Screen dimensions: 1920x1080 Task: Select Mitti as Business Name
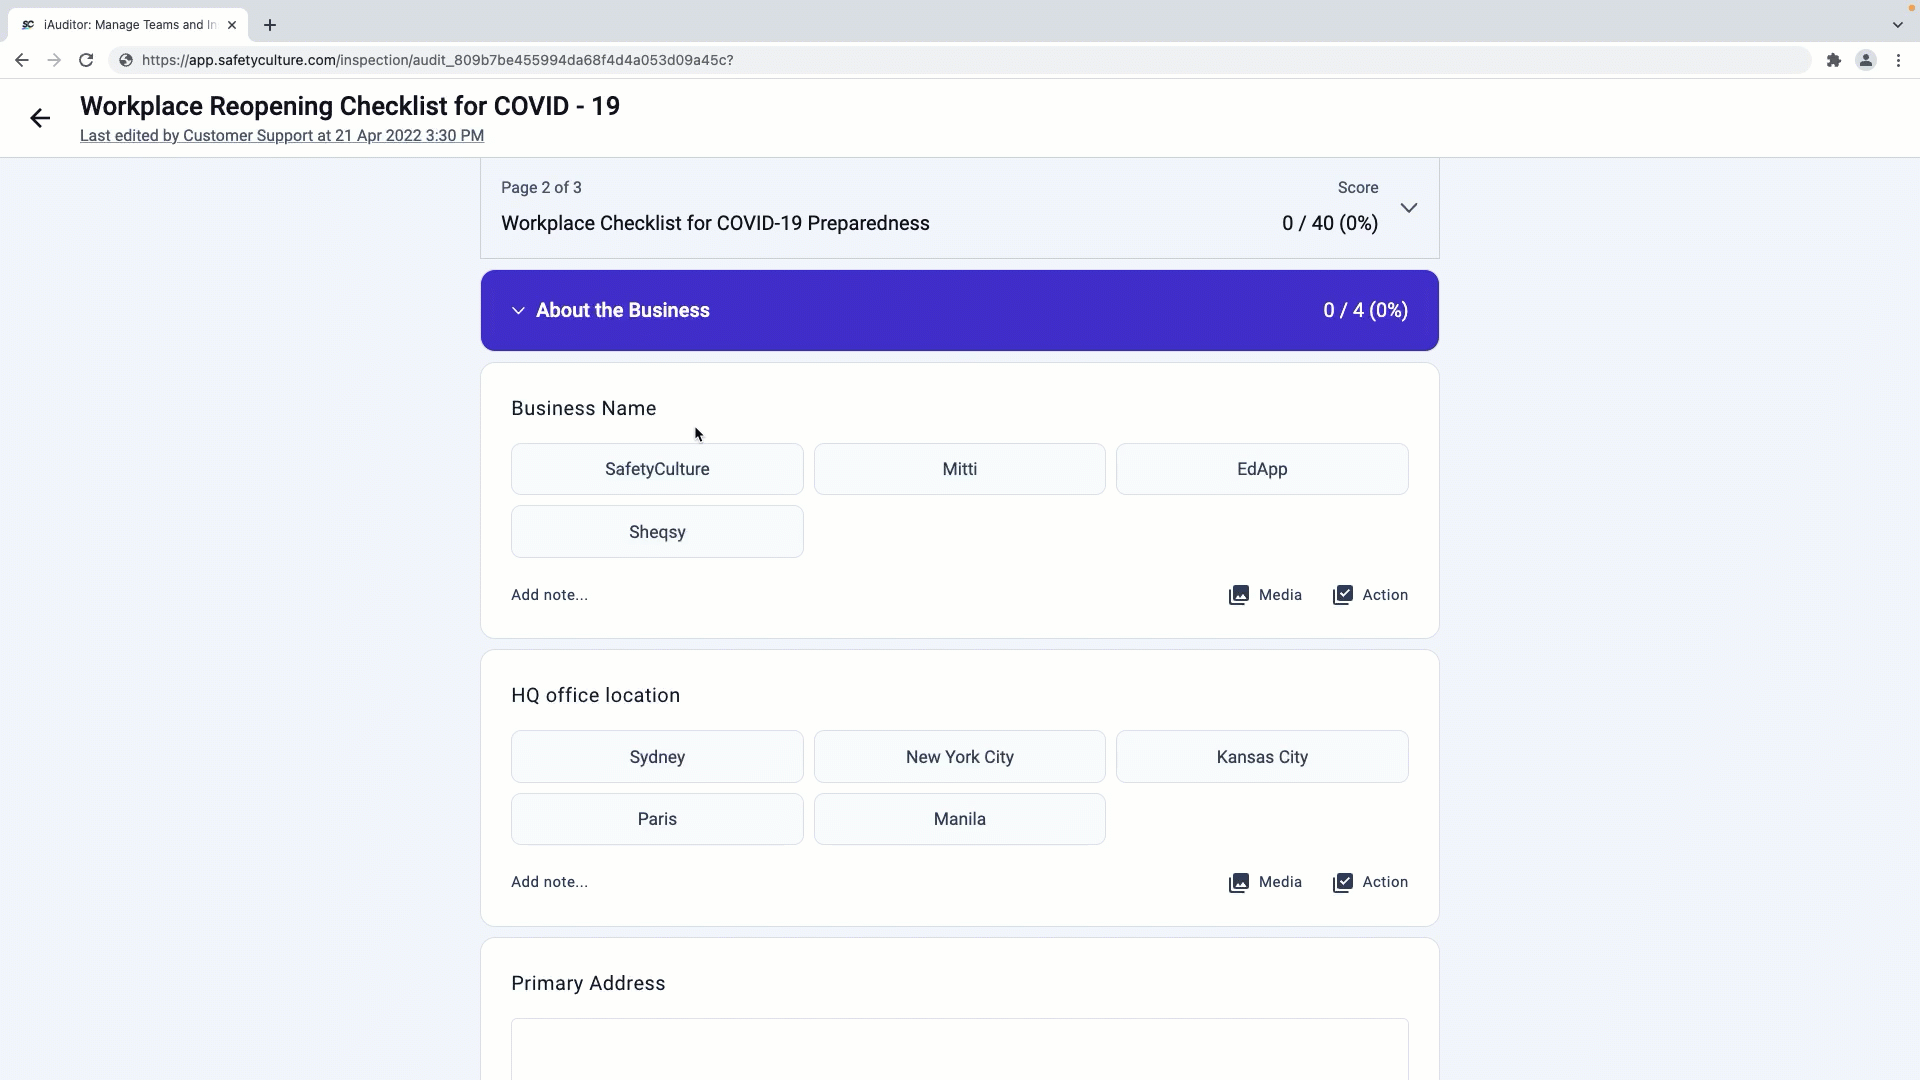[960, 469]
